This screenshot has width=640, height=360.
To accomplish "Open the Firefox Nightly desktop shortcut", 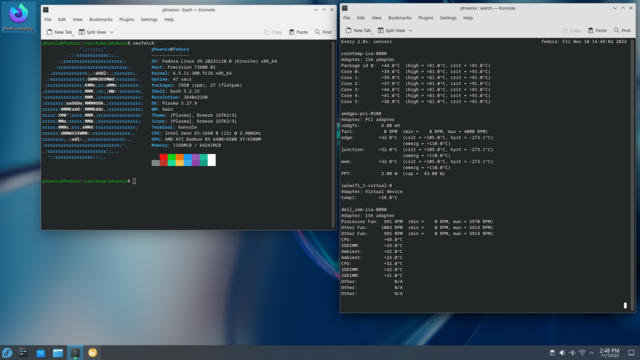I will click(x=18, y=17).
